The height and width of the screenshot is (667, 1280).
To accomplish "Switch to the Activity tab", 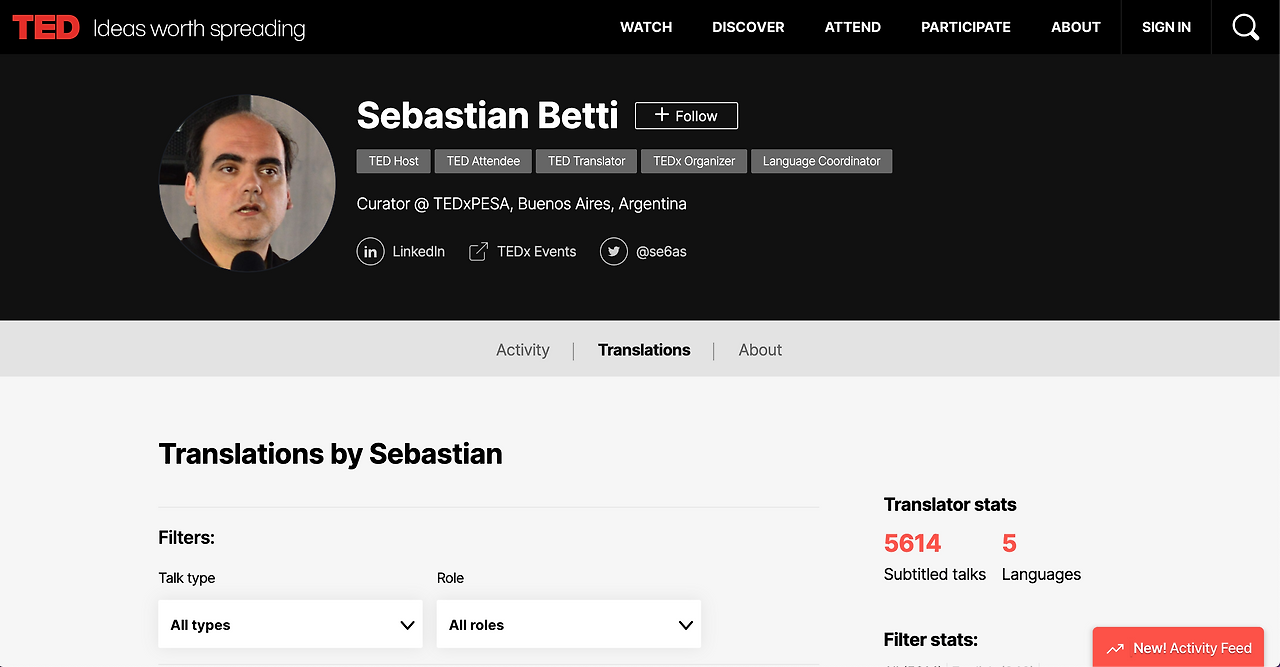I will click(x=523, y=350).
